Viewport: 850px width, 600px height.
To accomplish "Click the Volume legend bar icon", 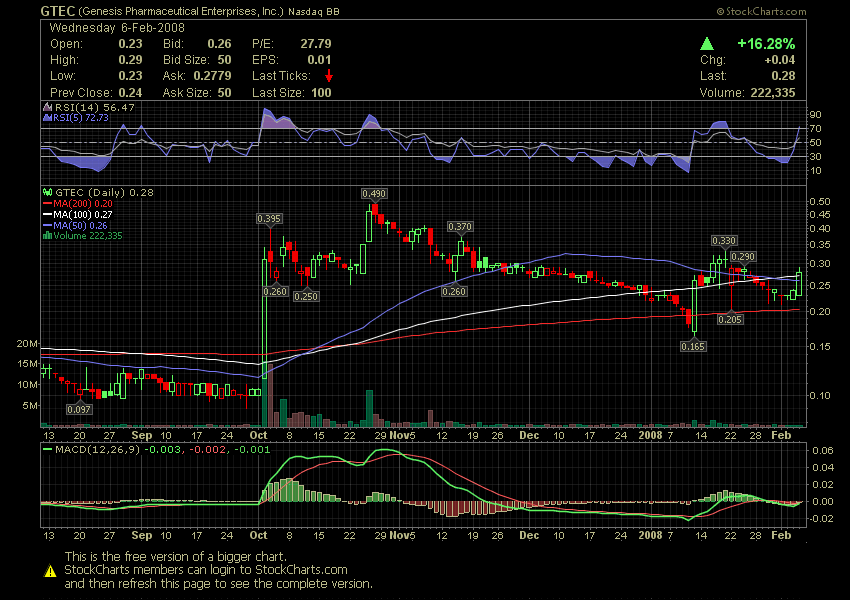I will [47, 236].
